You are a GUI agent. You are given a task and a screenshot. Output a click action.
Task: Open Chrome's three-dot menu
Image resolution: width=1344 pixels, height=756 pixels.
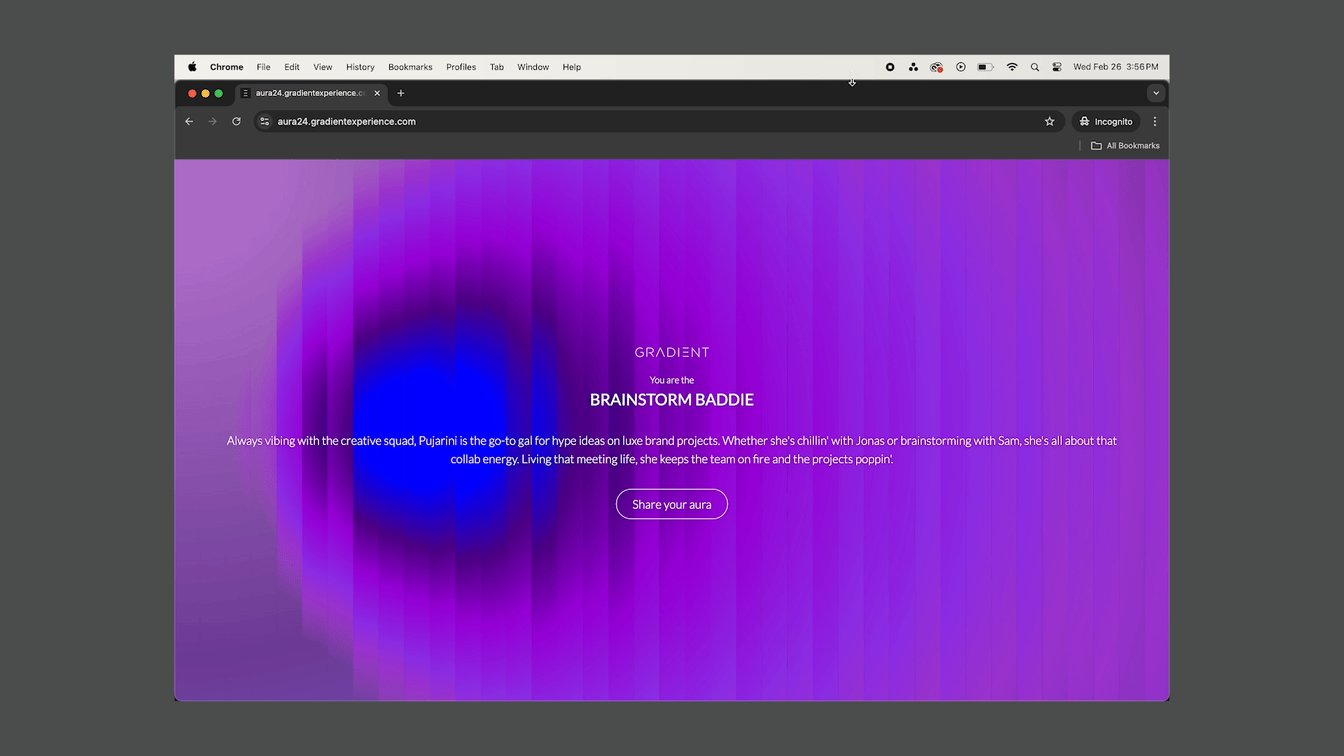pyautogui.click(x=1155, y=121)
